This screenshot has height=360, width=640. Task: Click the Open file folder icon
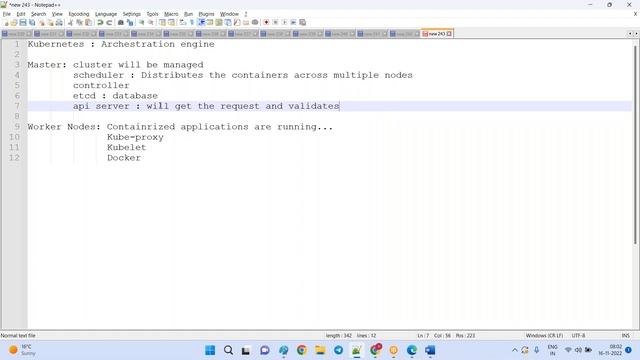(14, 22)
